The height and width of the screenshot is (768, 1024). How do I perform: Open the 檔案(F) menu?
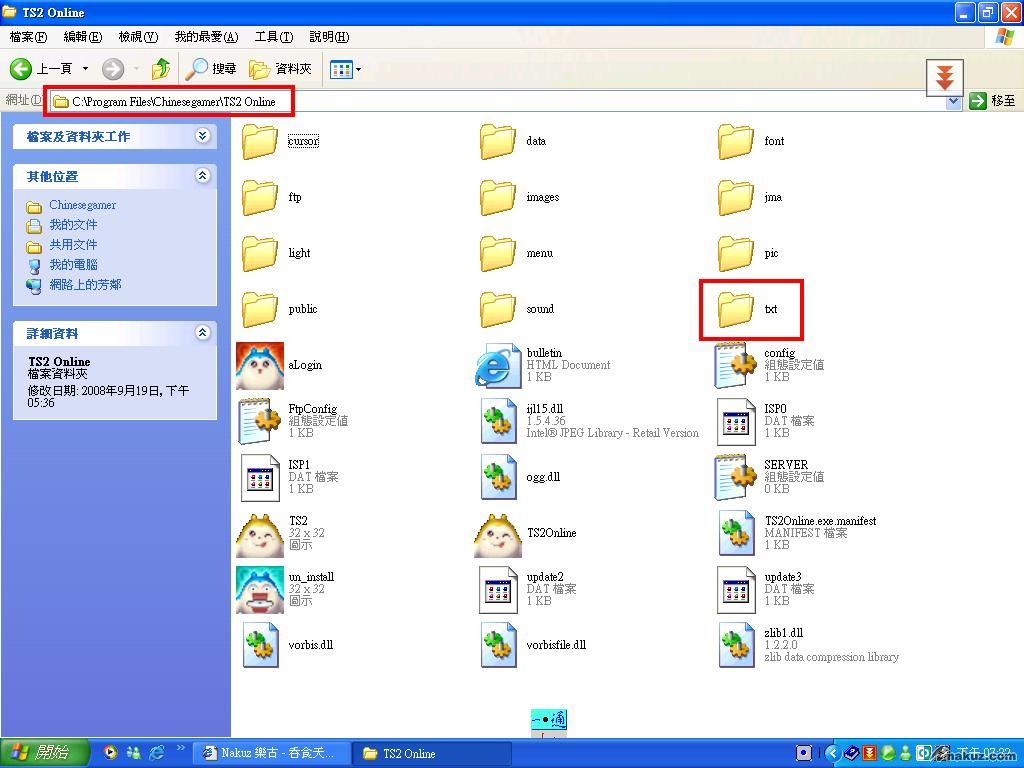click(x=29, y=37)
